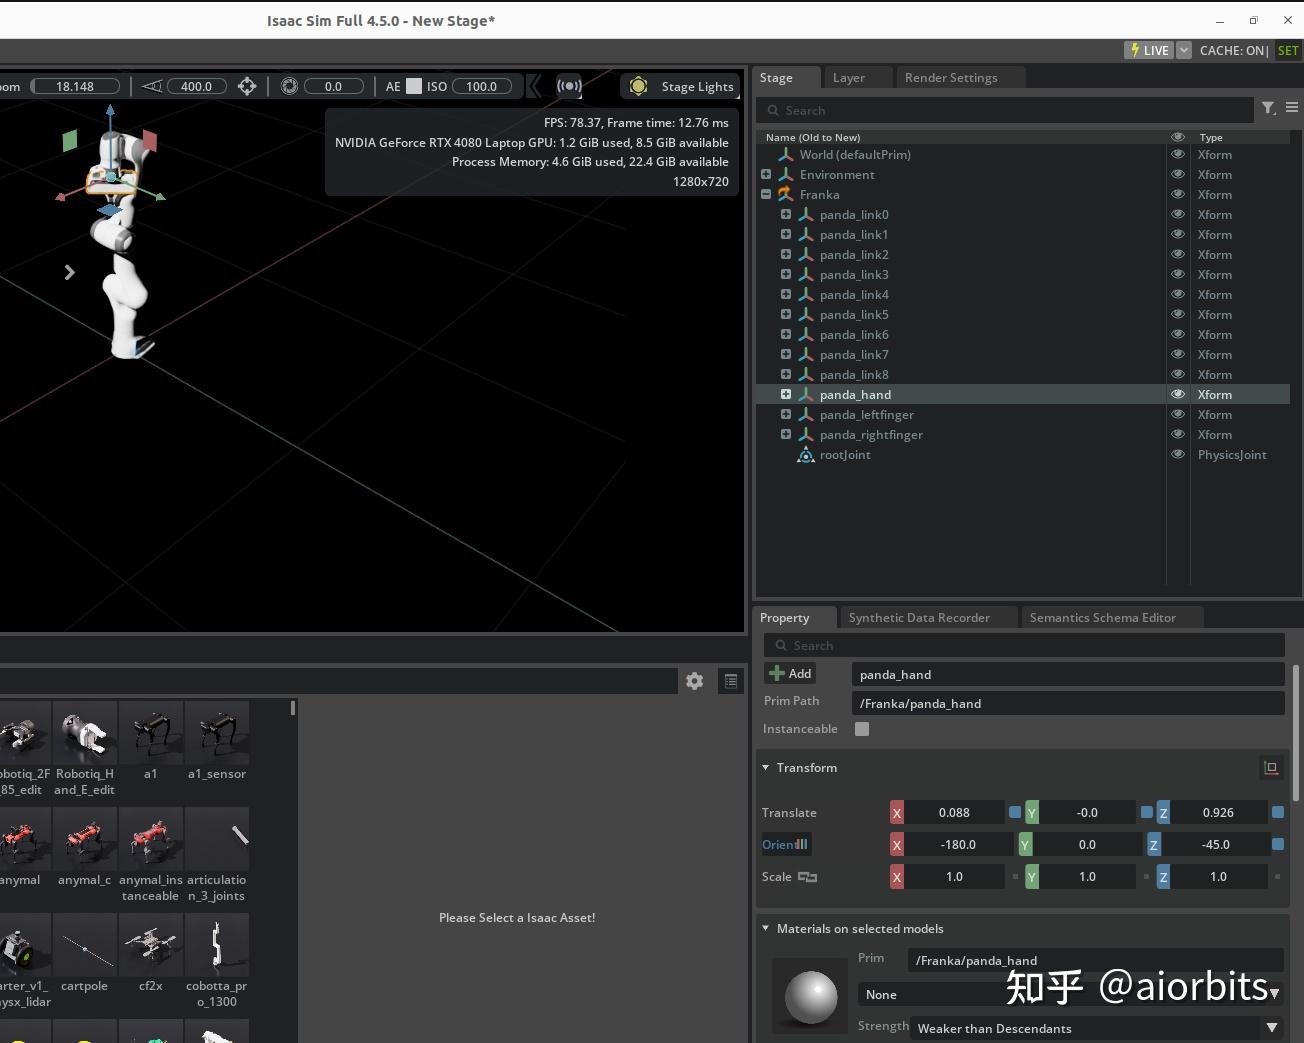Open the Stage Lights lighting menu
1304x1043 pixels.
680,86
